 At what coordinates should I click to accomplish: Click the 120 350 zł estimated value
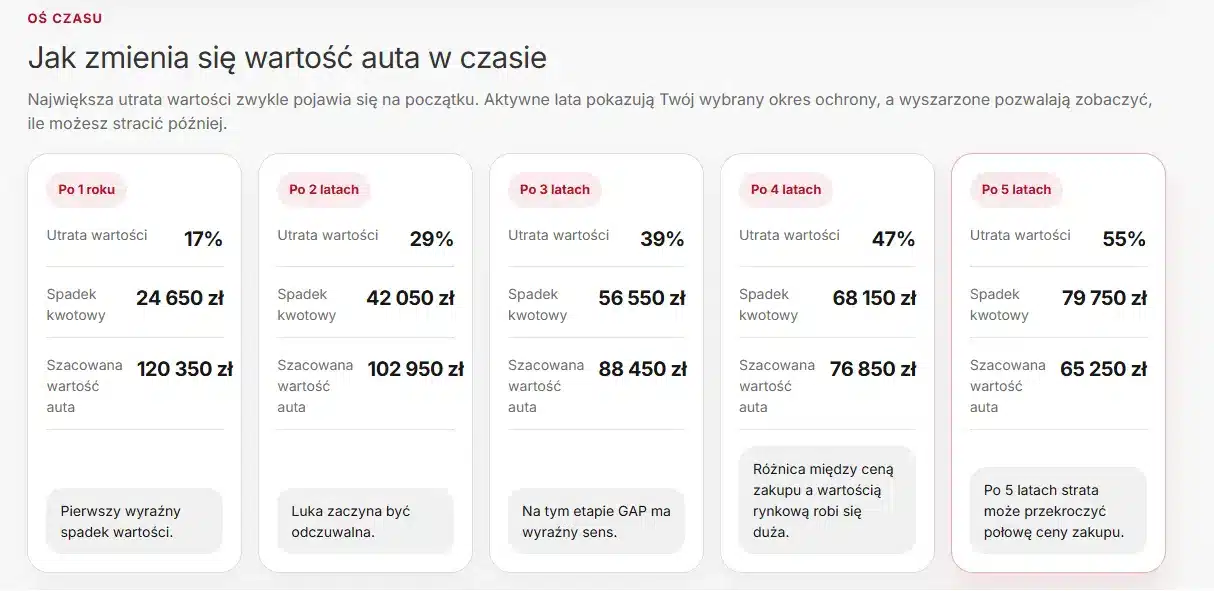185,369
